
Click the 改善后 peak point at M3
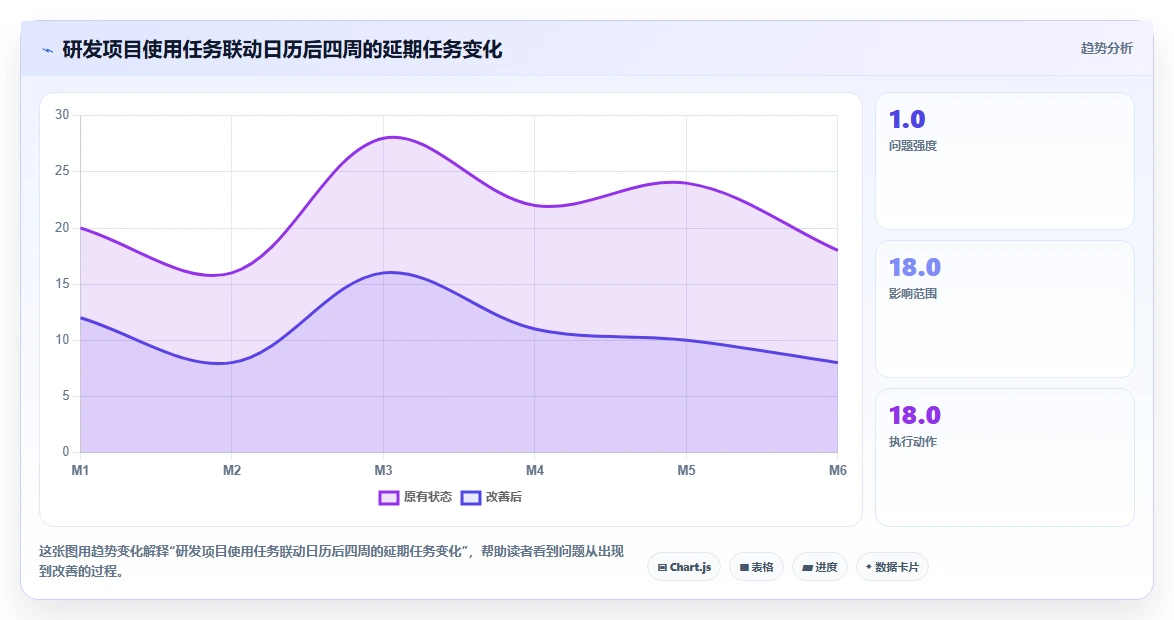pos(383,273)
